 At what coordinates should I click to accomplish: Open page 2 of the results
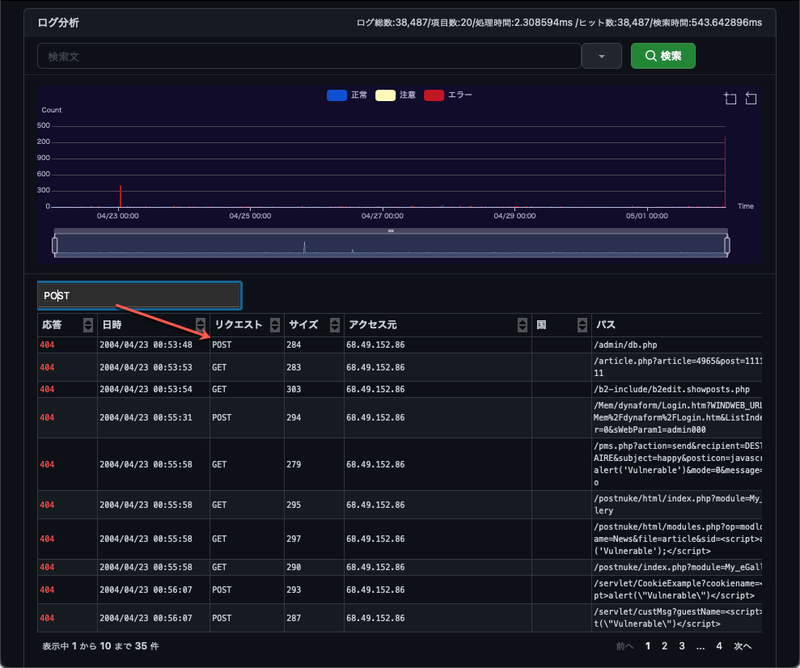[x=665, y=647]
